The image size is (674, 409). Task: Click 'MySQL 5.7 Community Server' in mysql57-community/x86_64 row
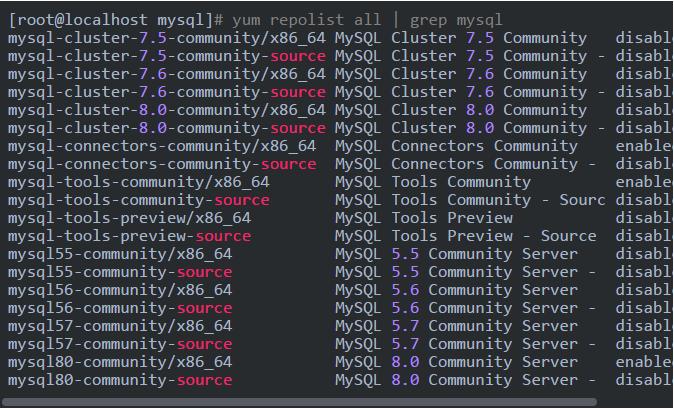coord(456,327)
